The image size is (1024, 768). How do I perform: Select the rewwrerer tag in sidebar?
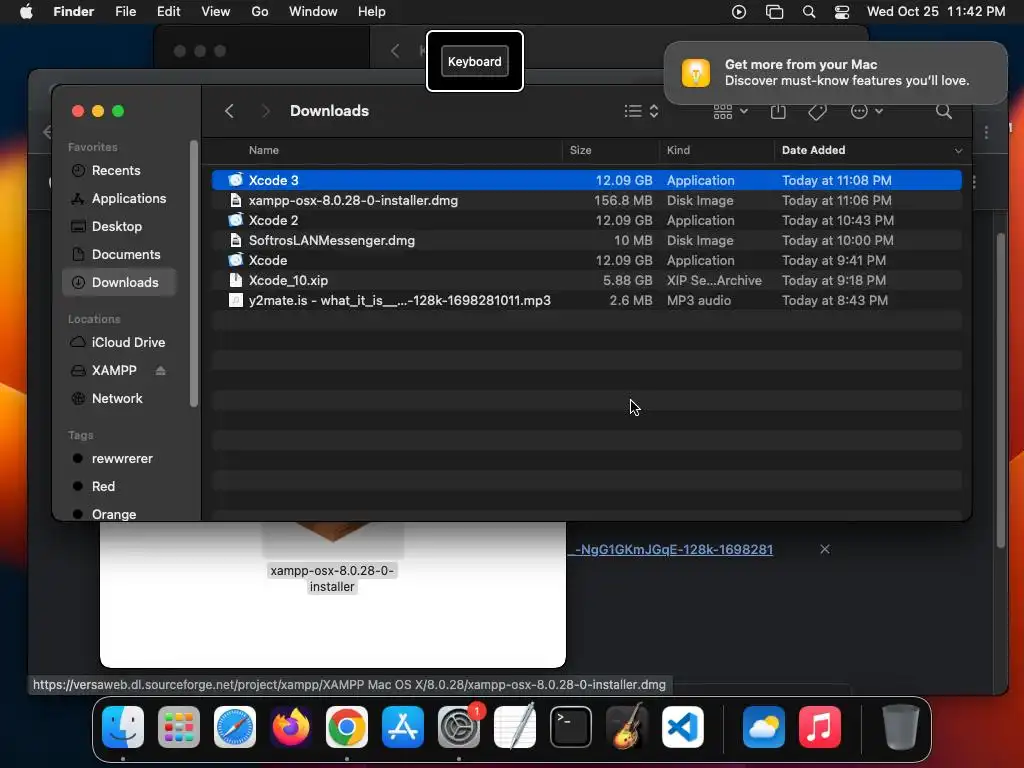click(119, 458)
